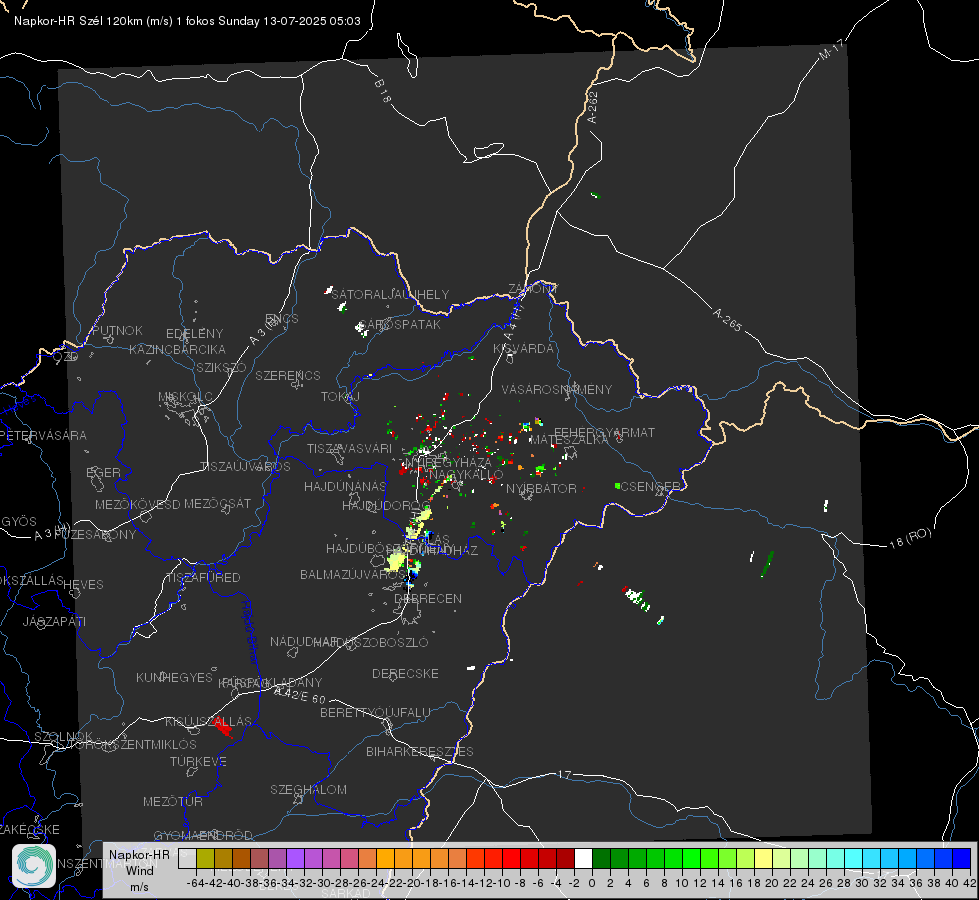Click the PUTNOK label

point(117,330)
